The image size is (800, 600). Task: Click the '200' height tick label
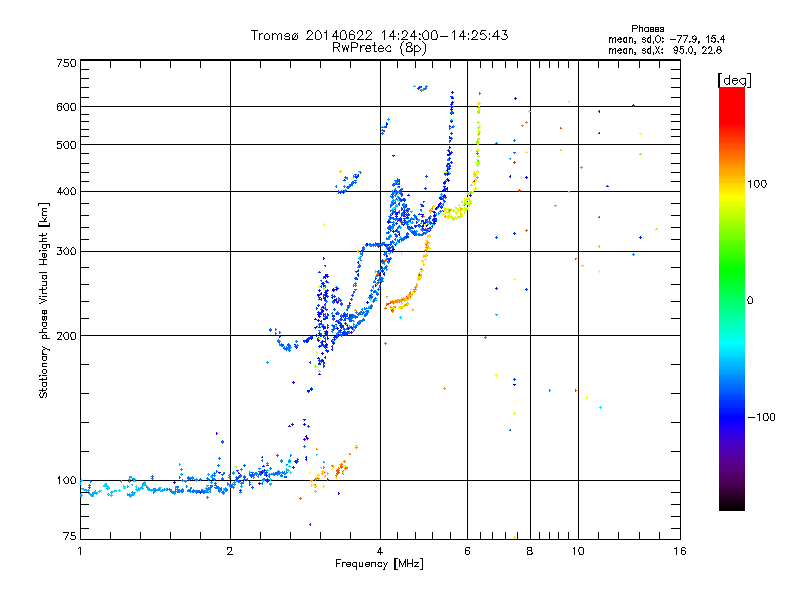pyautogui.click(x=66, y=336)
